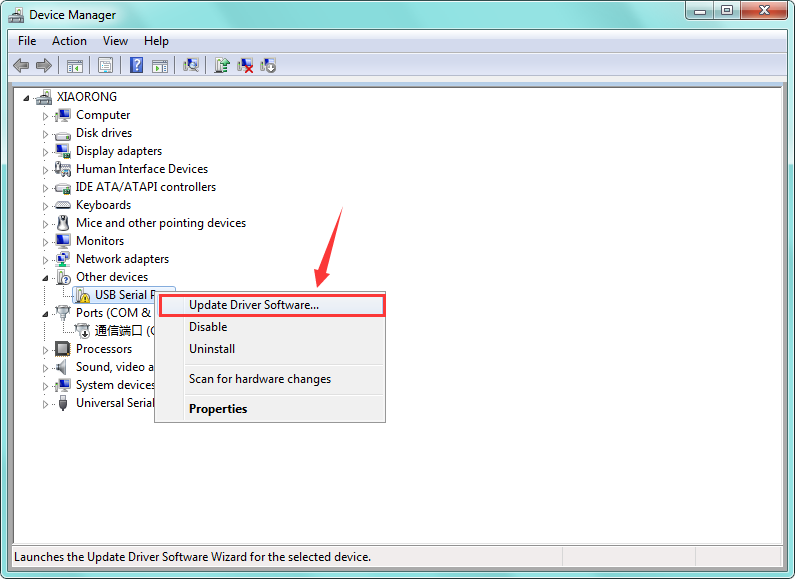Click the Disable device toolbar icon
The width and height of the screenshot is (795, 579).
tap(268, 65)
